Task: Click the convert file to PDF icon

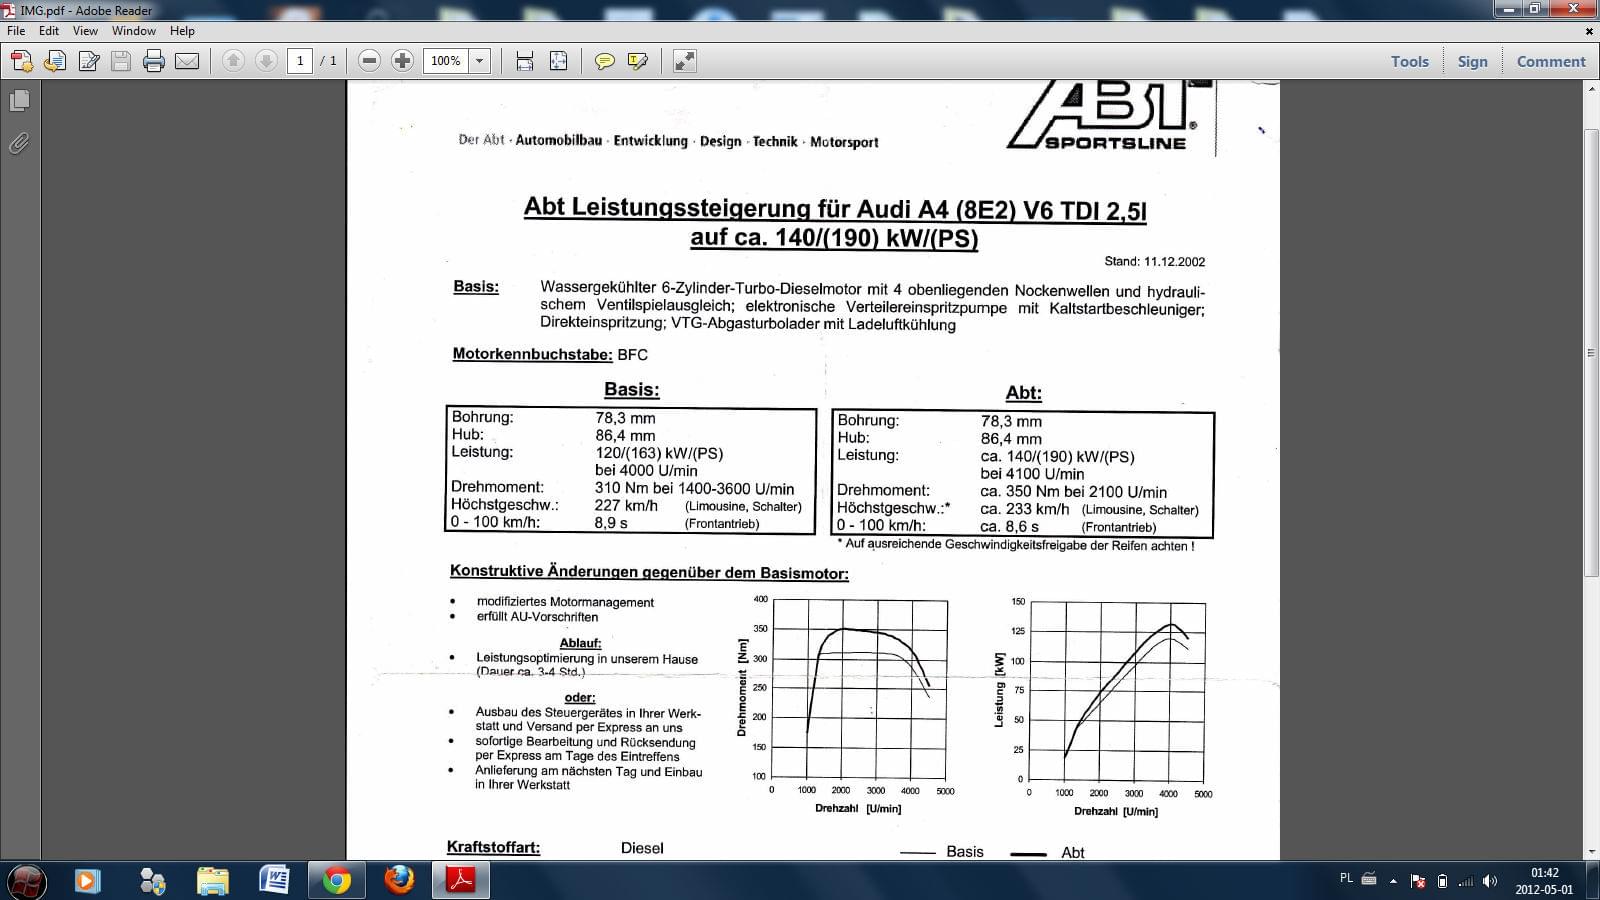Action: (x=55, y=61)
